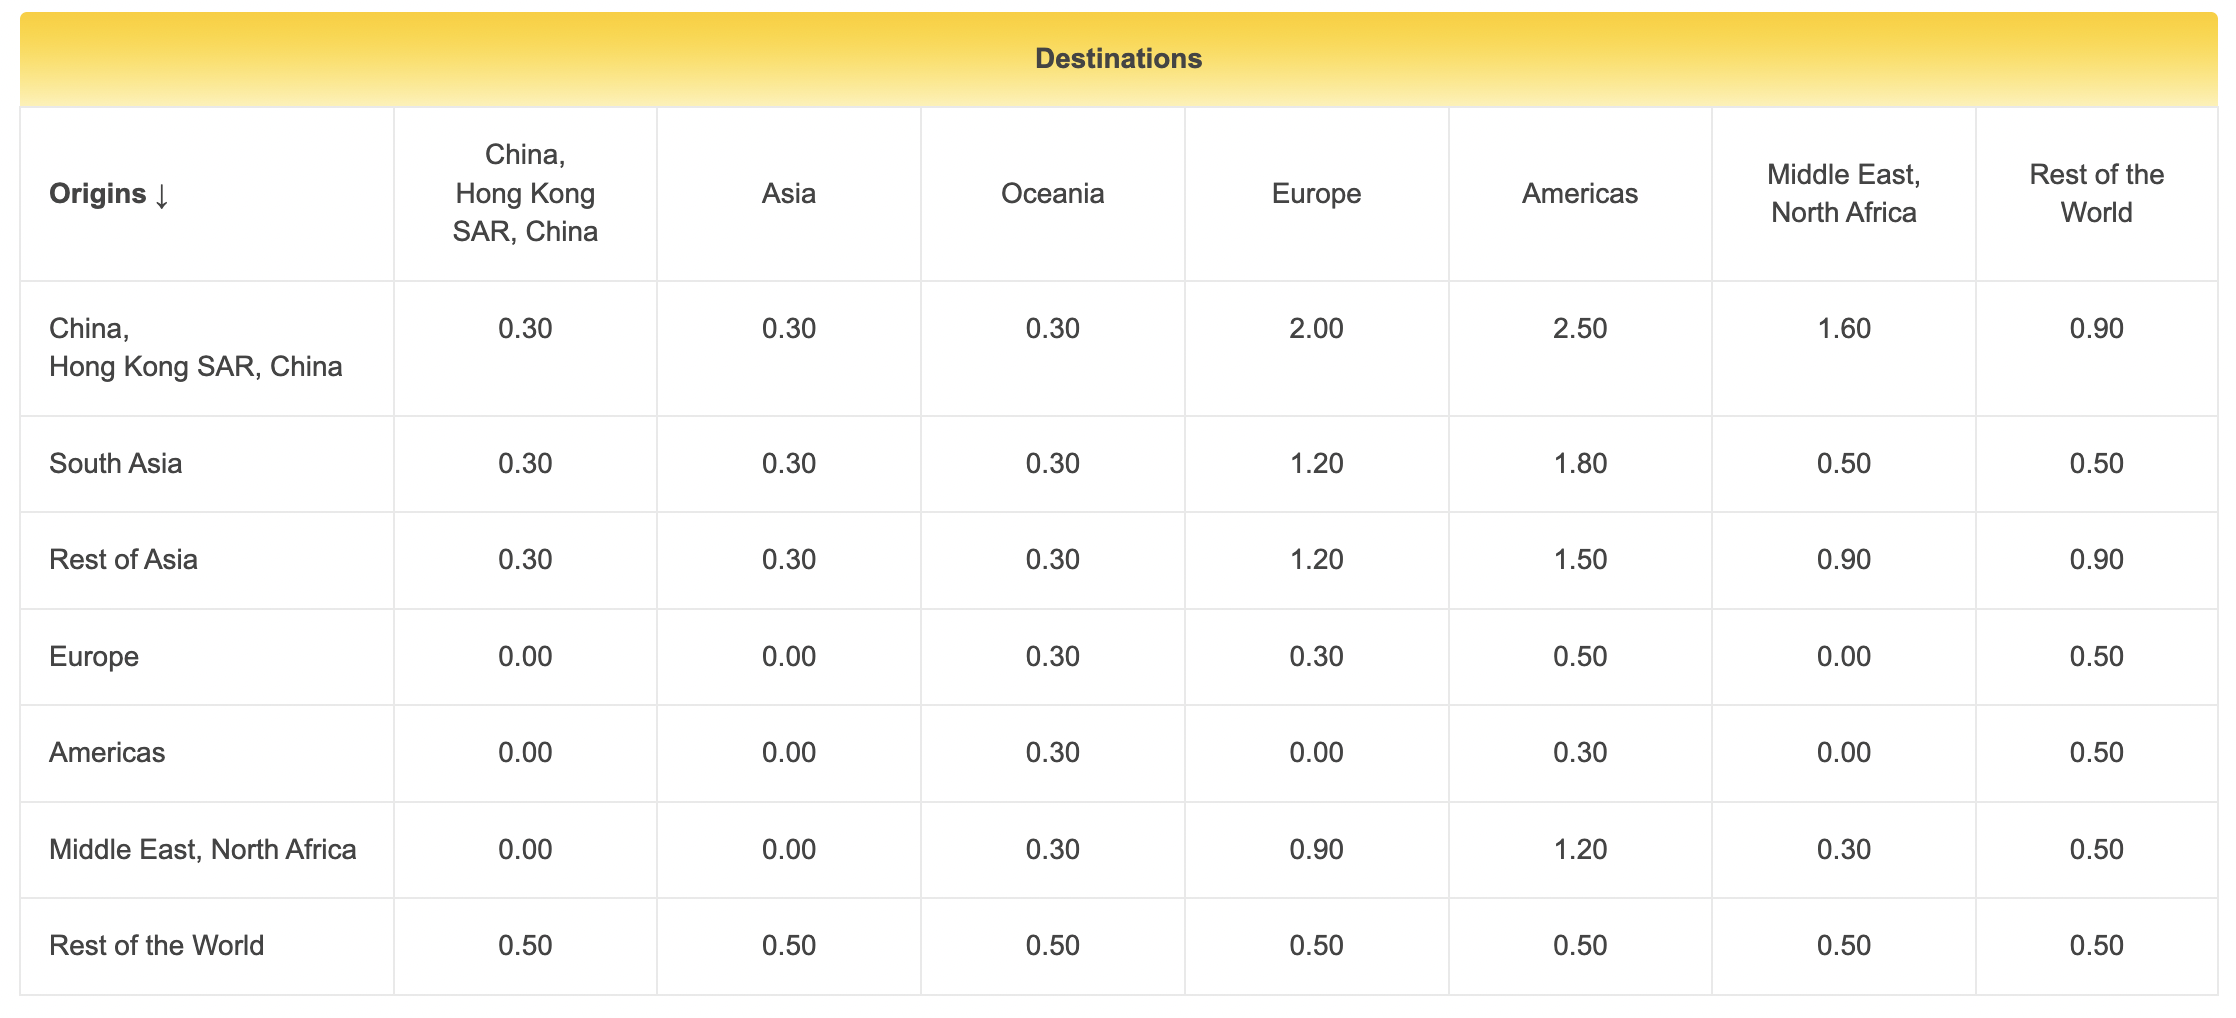The image size is (2236, 1018).
Task: Click 0.30 in China row, Oceania column
Action: (x=1052, y=328)
